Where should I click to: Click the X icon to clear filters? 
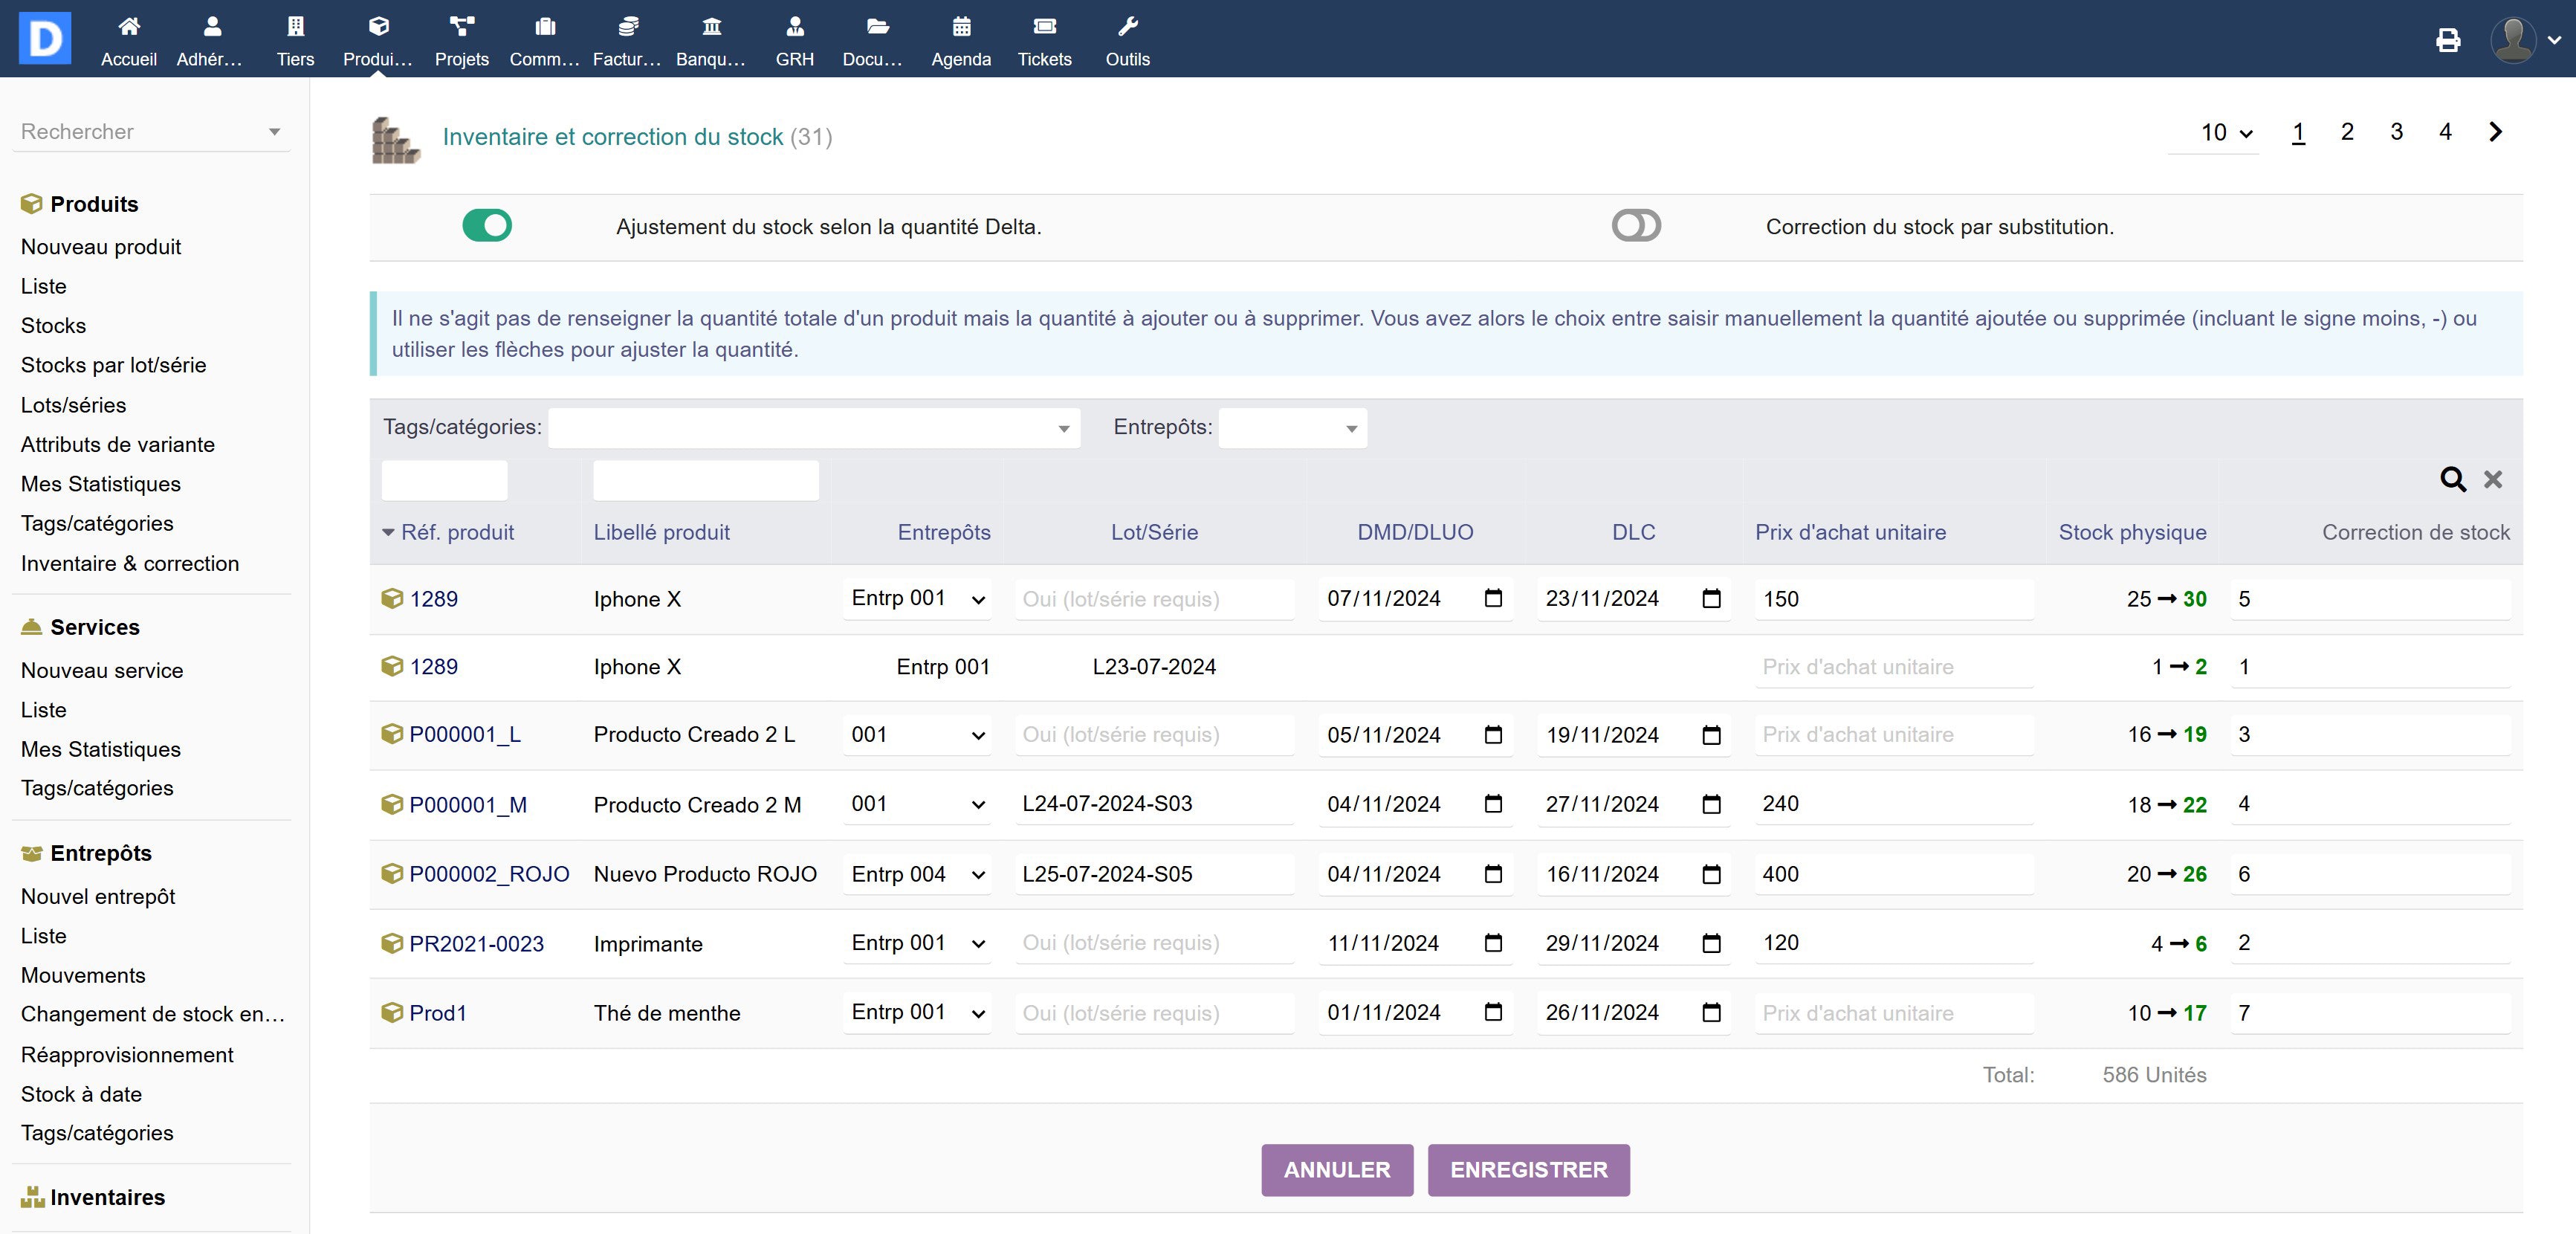(2493, 479)
